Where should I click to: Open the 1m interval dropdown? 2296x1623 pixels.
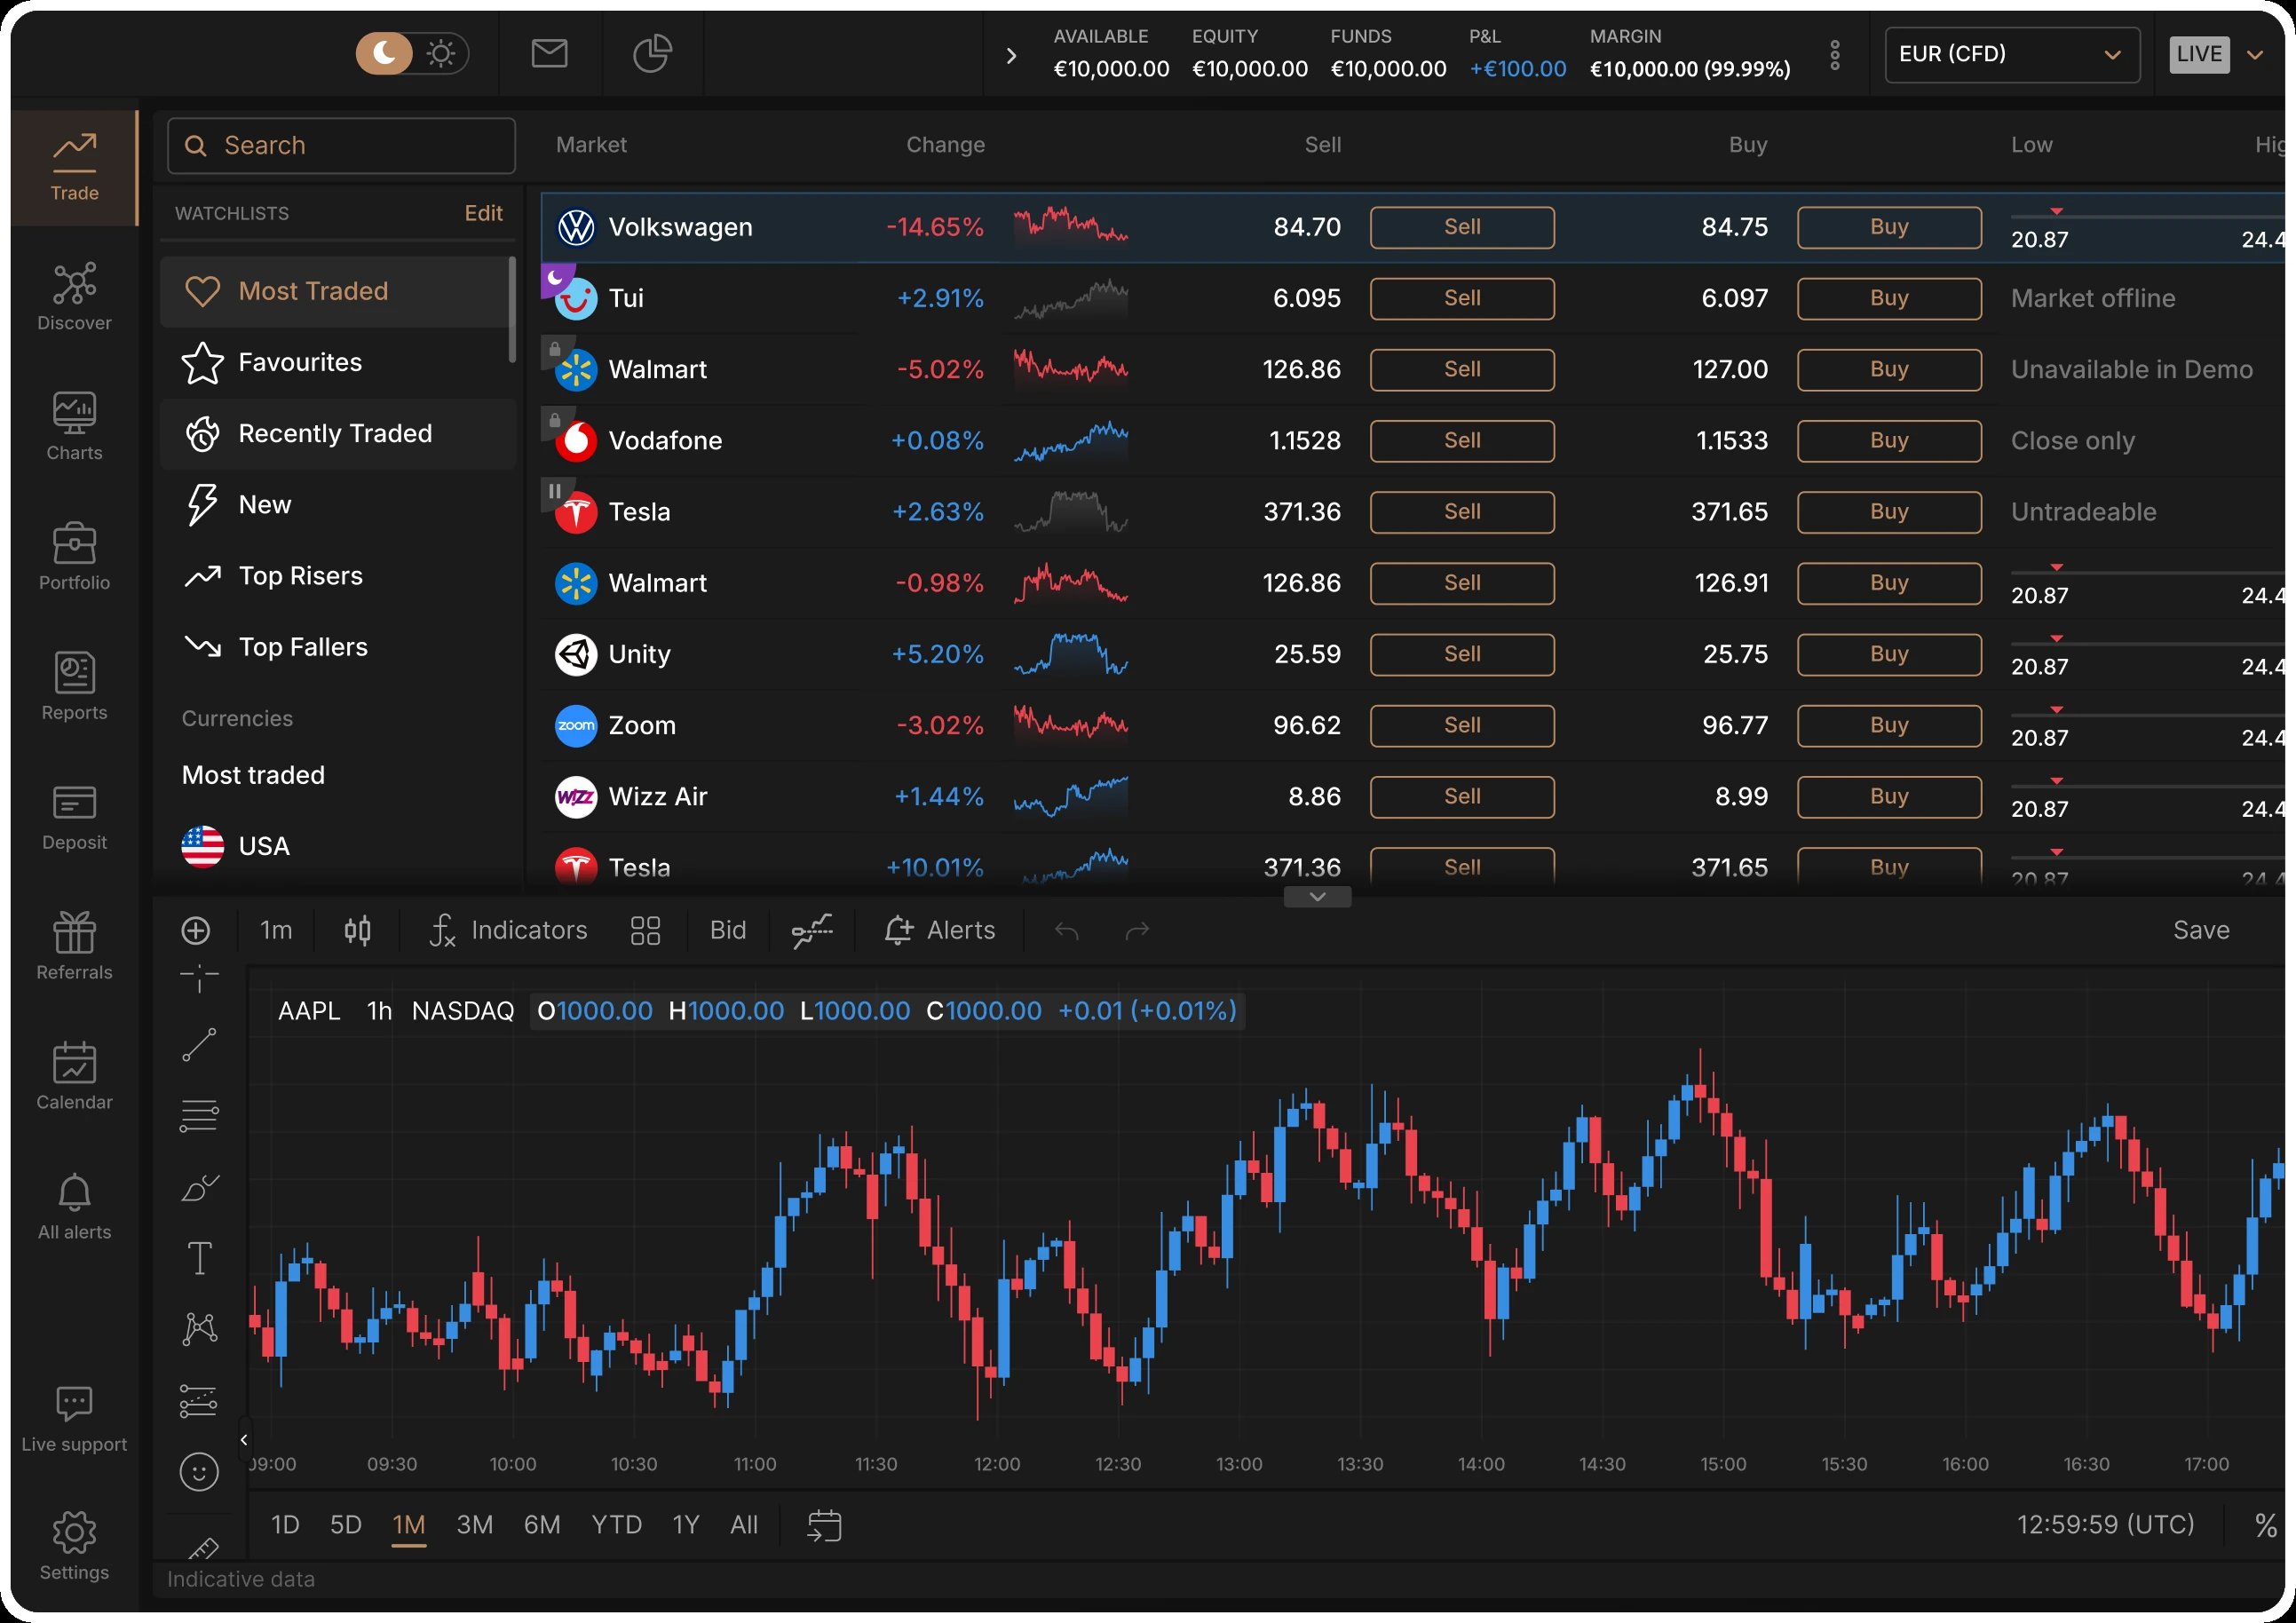pyautogui.click(x=276, y=931)
